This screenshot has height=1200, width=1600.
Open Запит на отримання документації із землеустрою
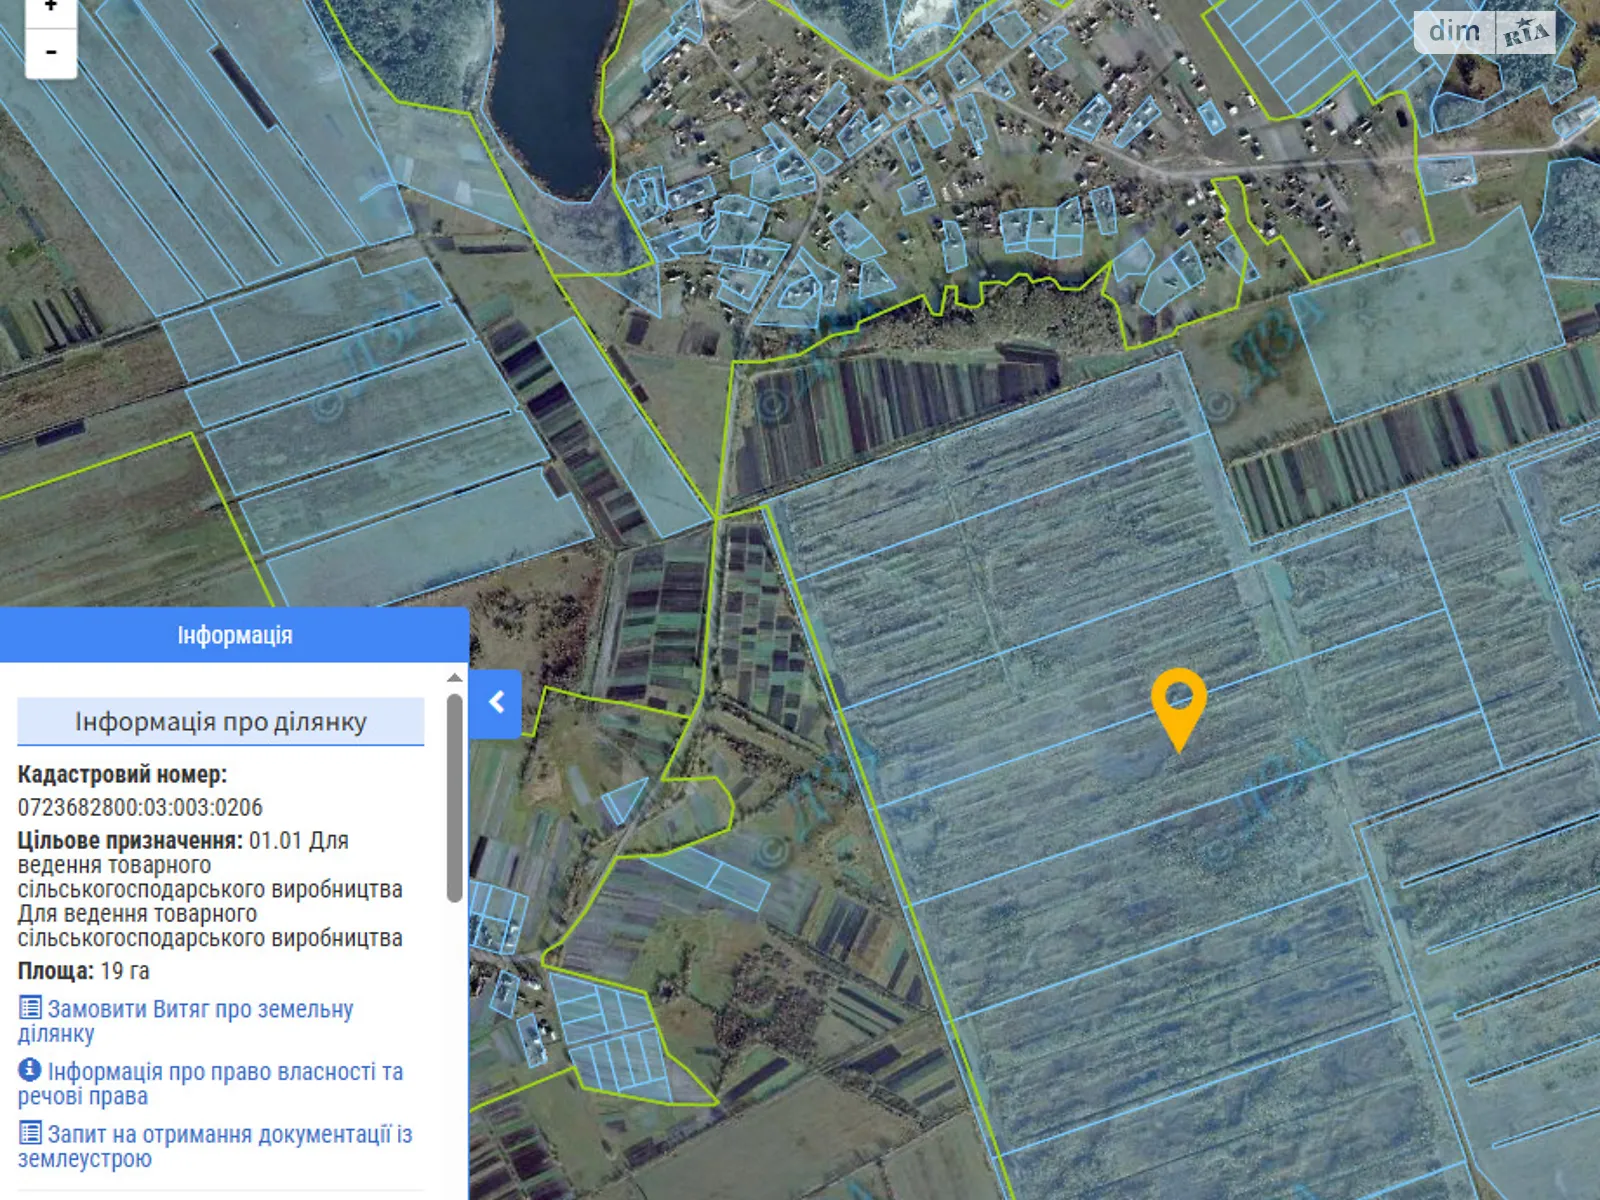[229, 1135]
